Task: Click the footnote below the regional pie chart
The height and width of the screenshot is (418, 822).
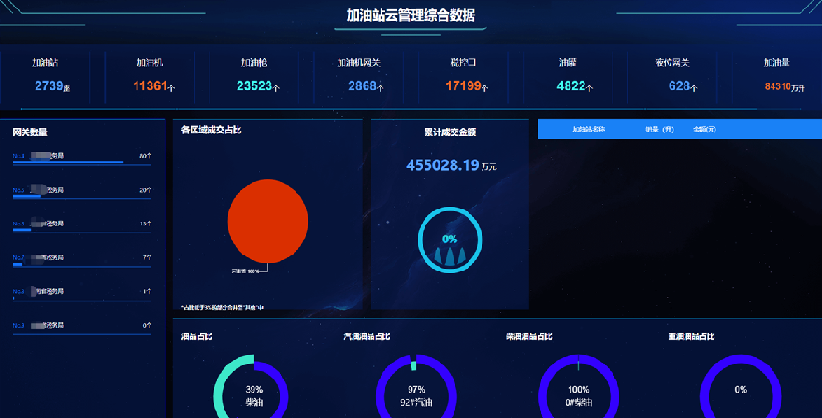Action: click(222, 307)
